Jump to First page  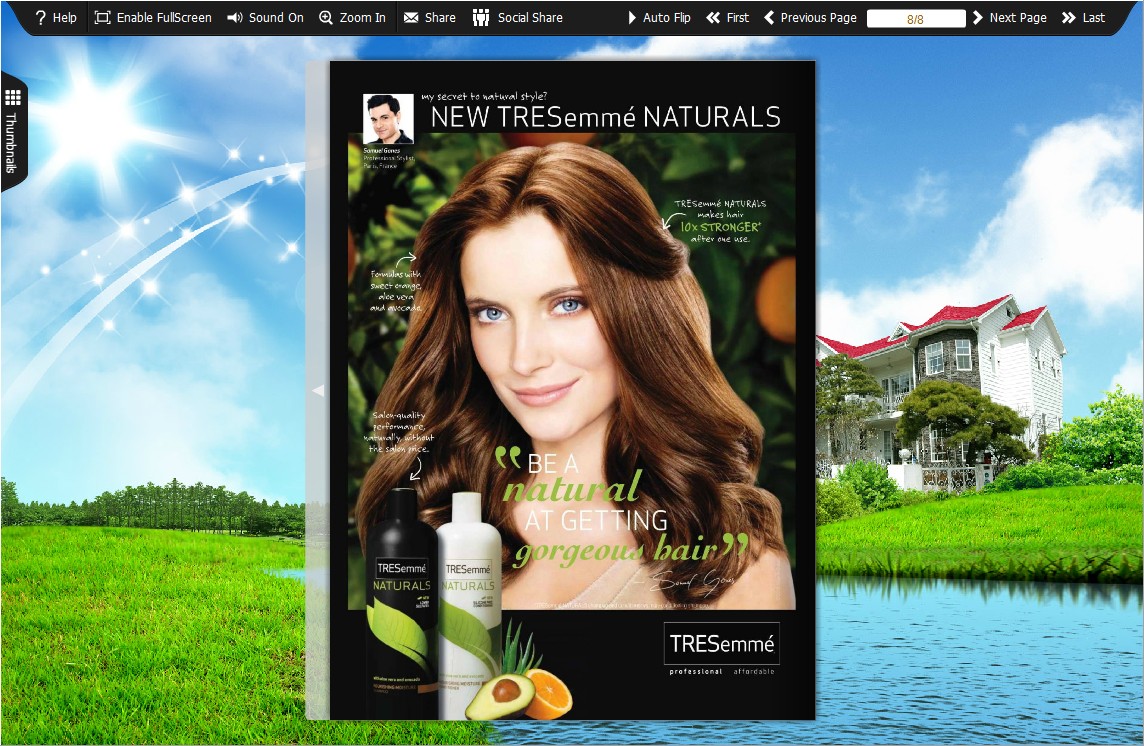728,18
